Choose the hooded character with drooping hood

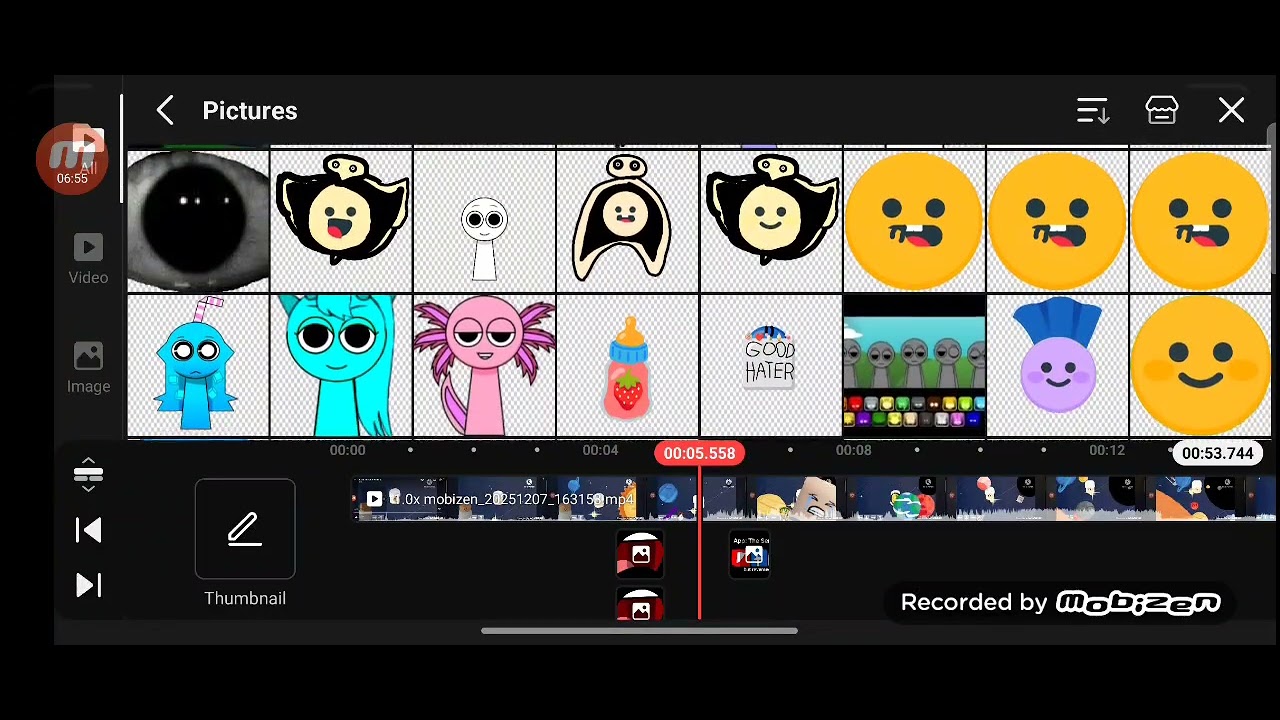627,221
